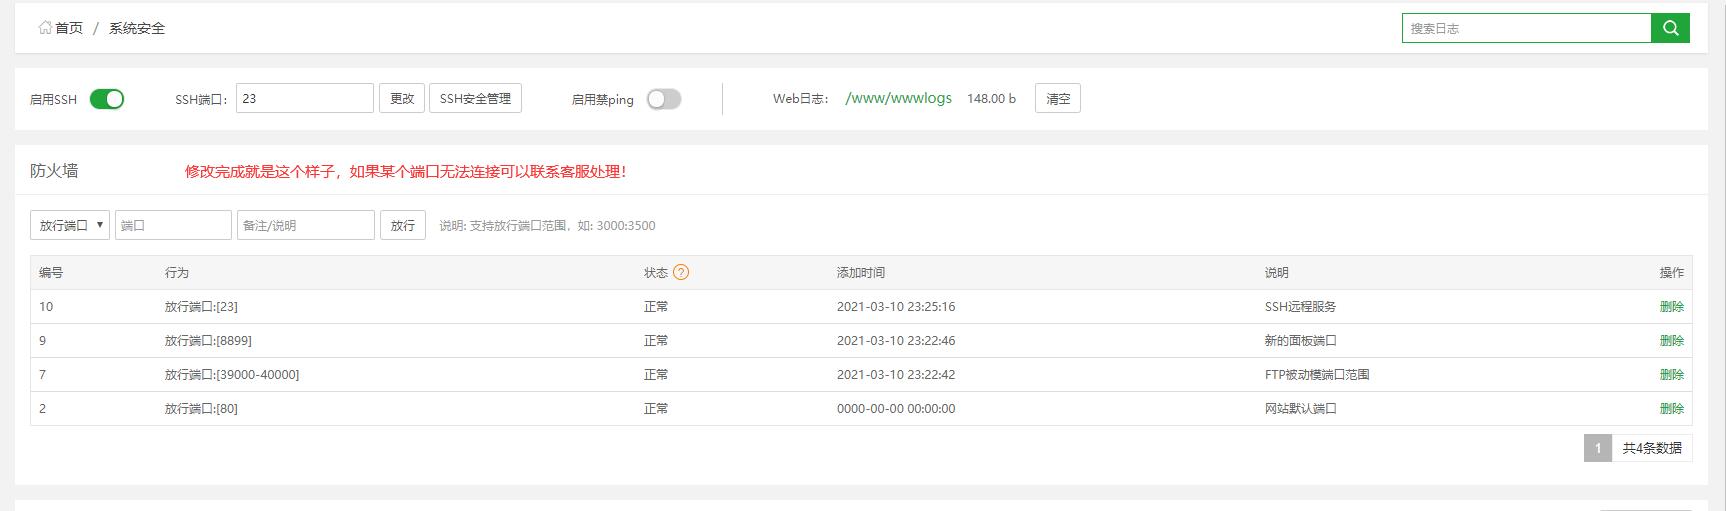The height and width of the screenshot is (511, 1726).
Task: Click 清空 to clear web logs
Action: point(1057,99)
